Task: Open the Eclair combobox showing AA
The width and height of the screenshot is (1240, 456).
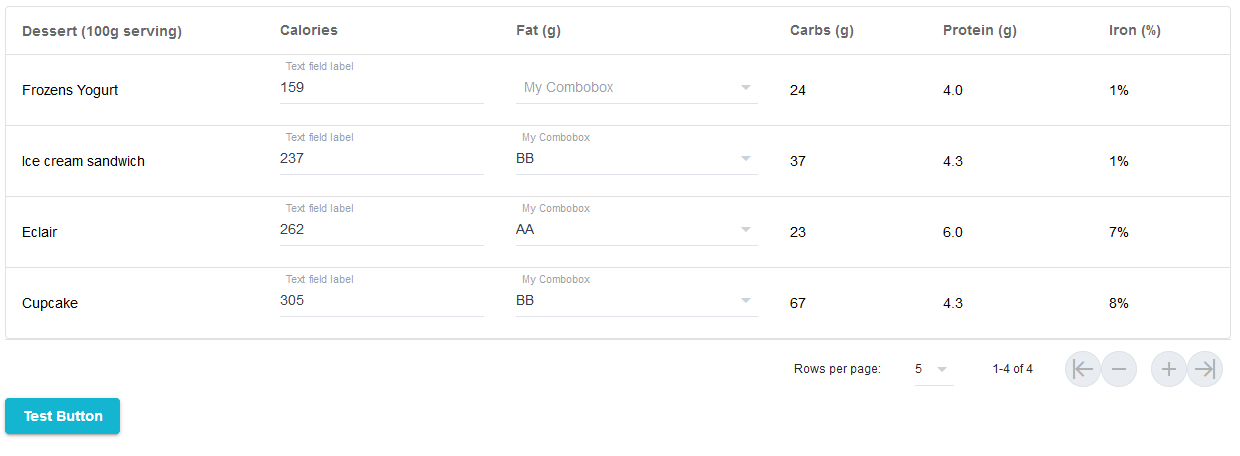Action: point(637,229)
